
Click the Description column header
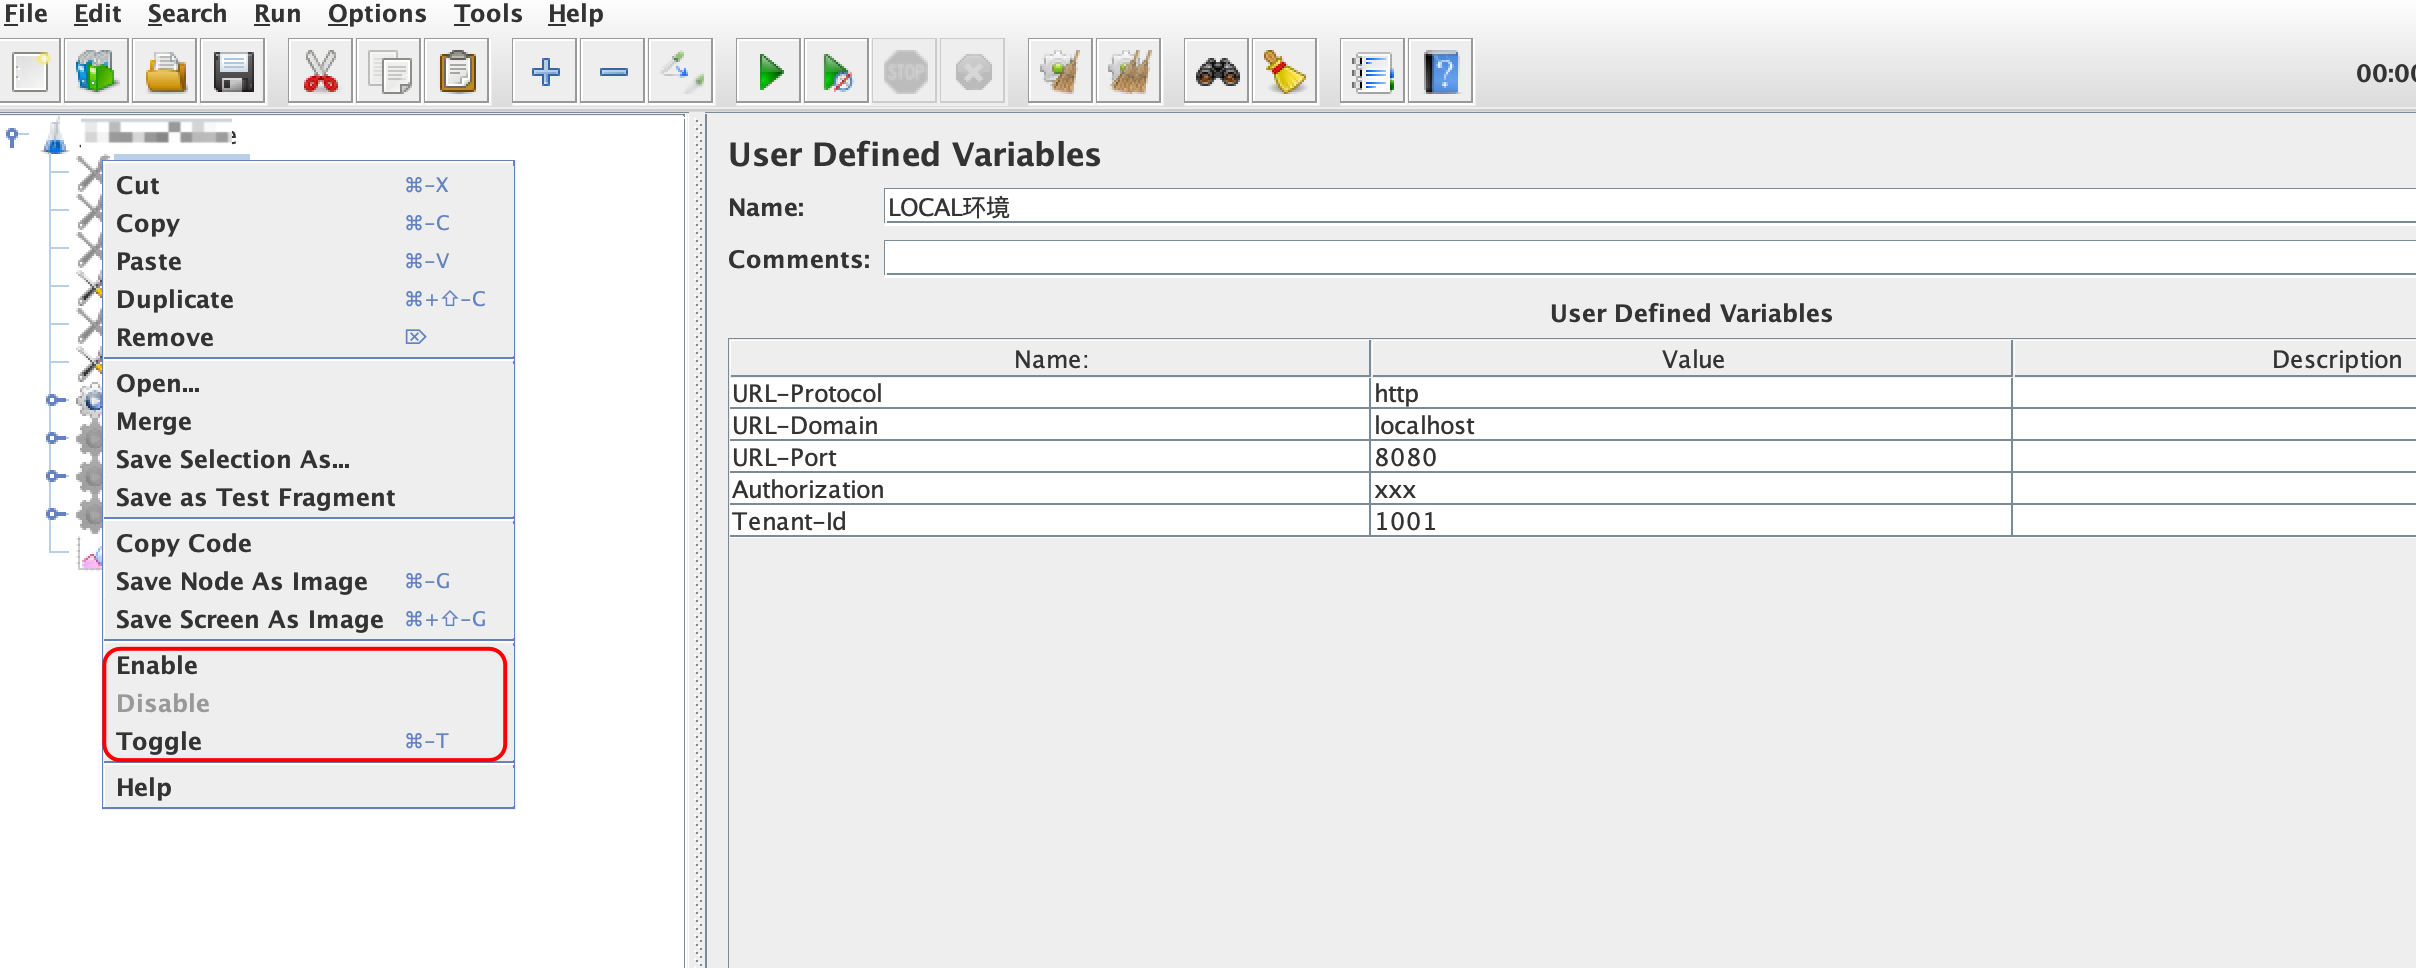pyautogui.click(x=2215, y=359)
